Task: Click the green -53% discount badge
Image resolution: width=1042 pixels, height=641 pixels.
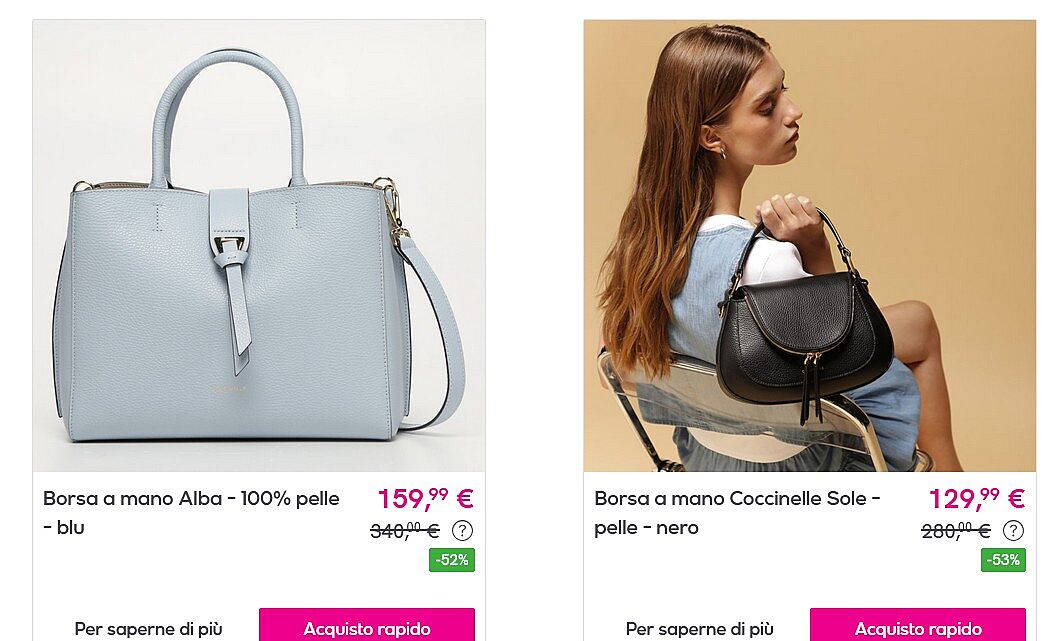Action: [1003, 560]
